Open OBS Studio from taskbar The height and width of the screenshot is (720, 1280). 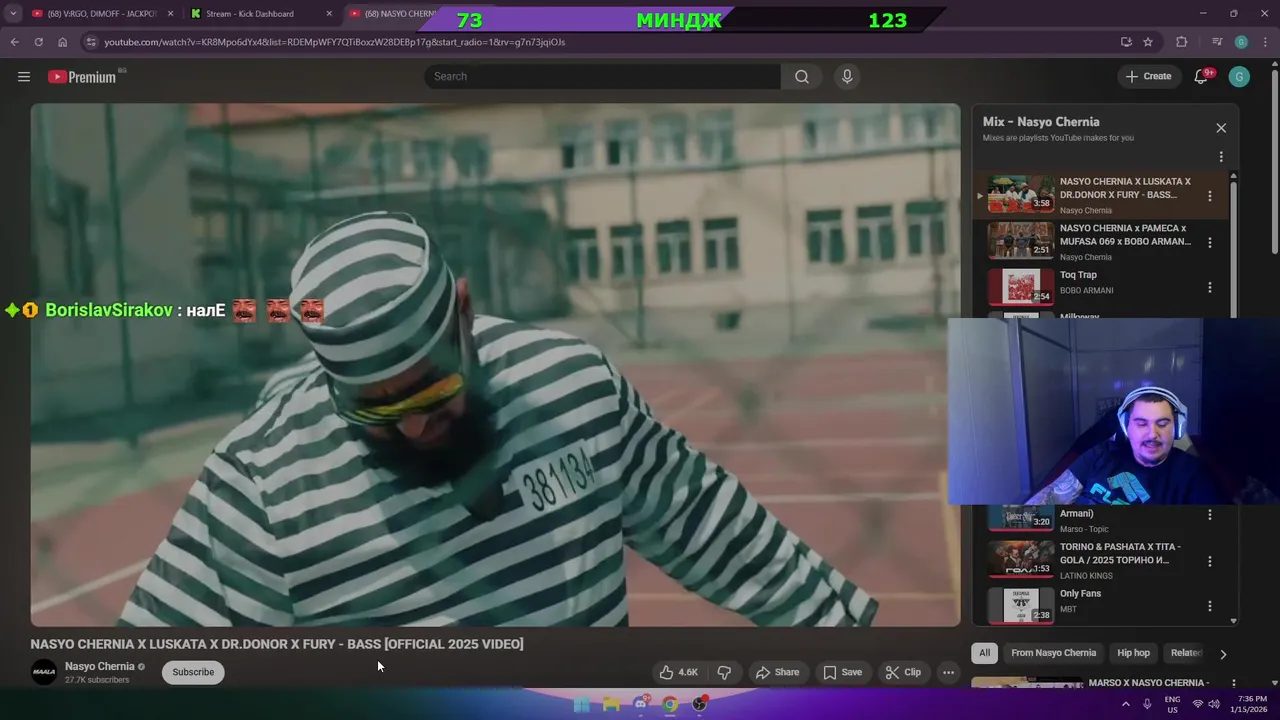[x=700, y=704]
